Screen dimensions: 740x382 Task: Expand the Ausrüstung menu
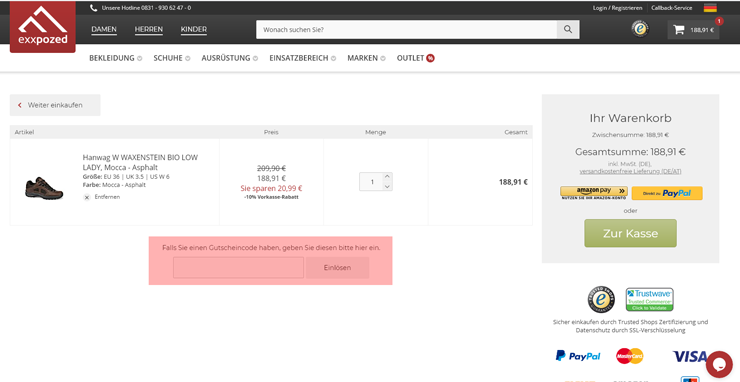(229, 58)
